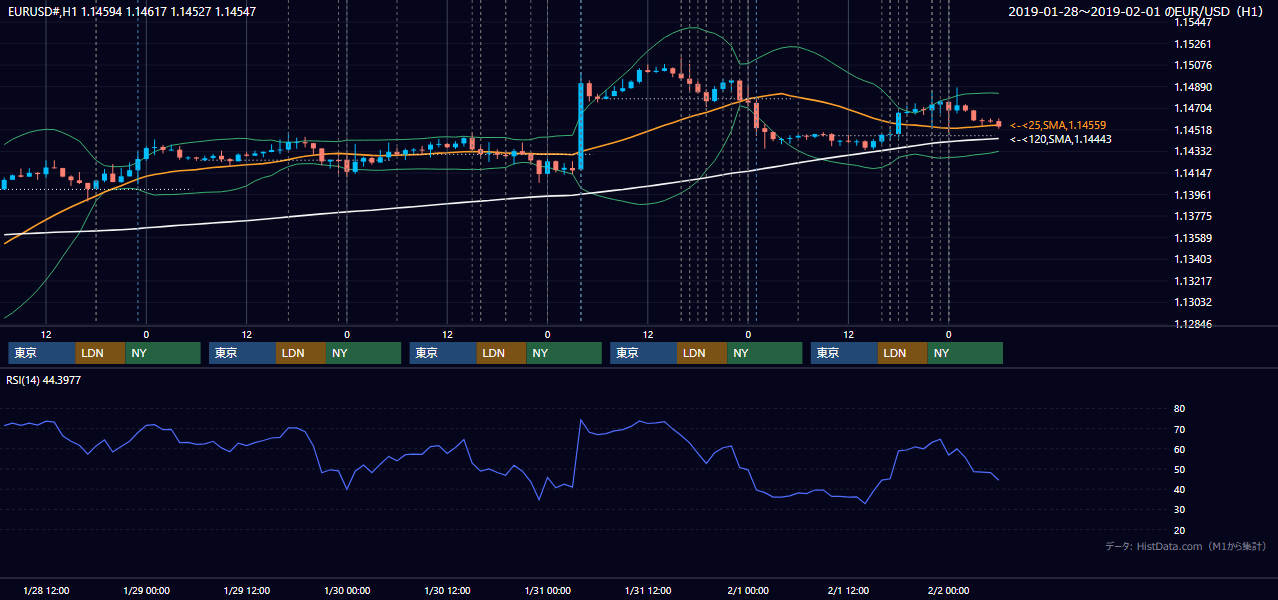The image size is (1278, 600).
Task: Click the 2/2 00:00 date axis label
Action: pos(948,590)
